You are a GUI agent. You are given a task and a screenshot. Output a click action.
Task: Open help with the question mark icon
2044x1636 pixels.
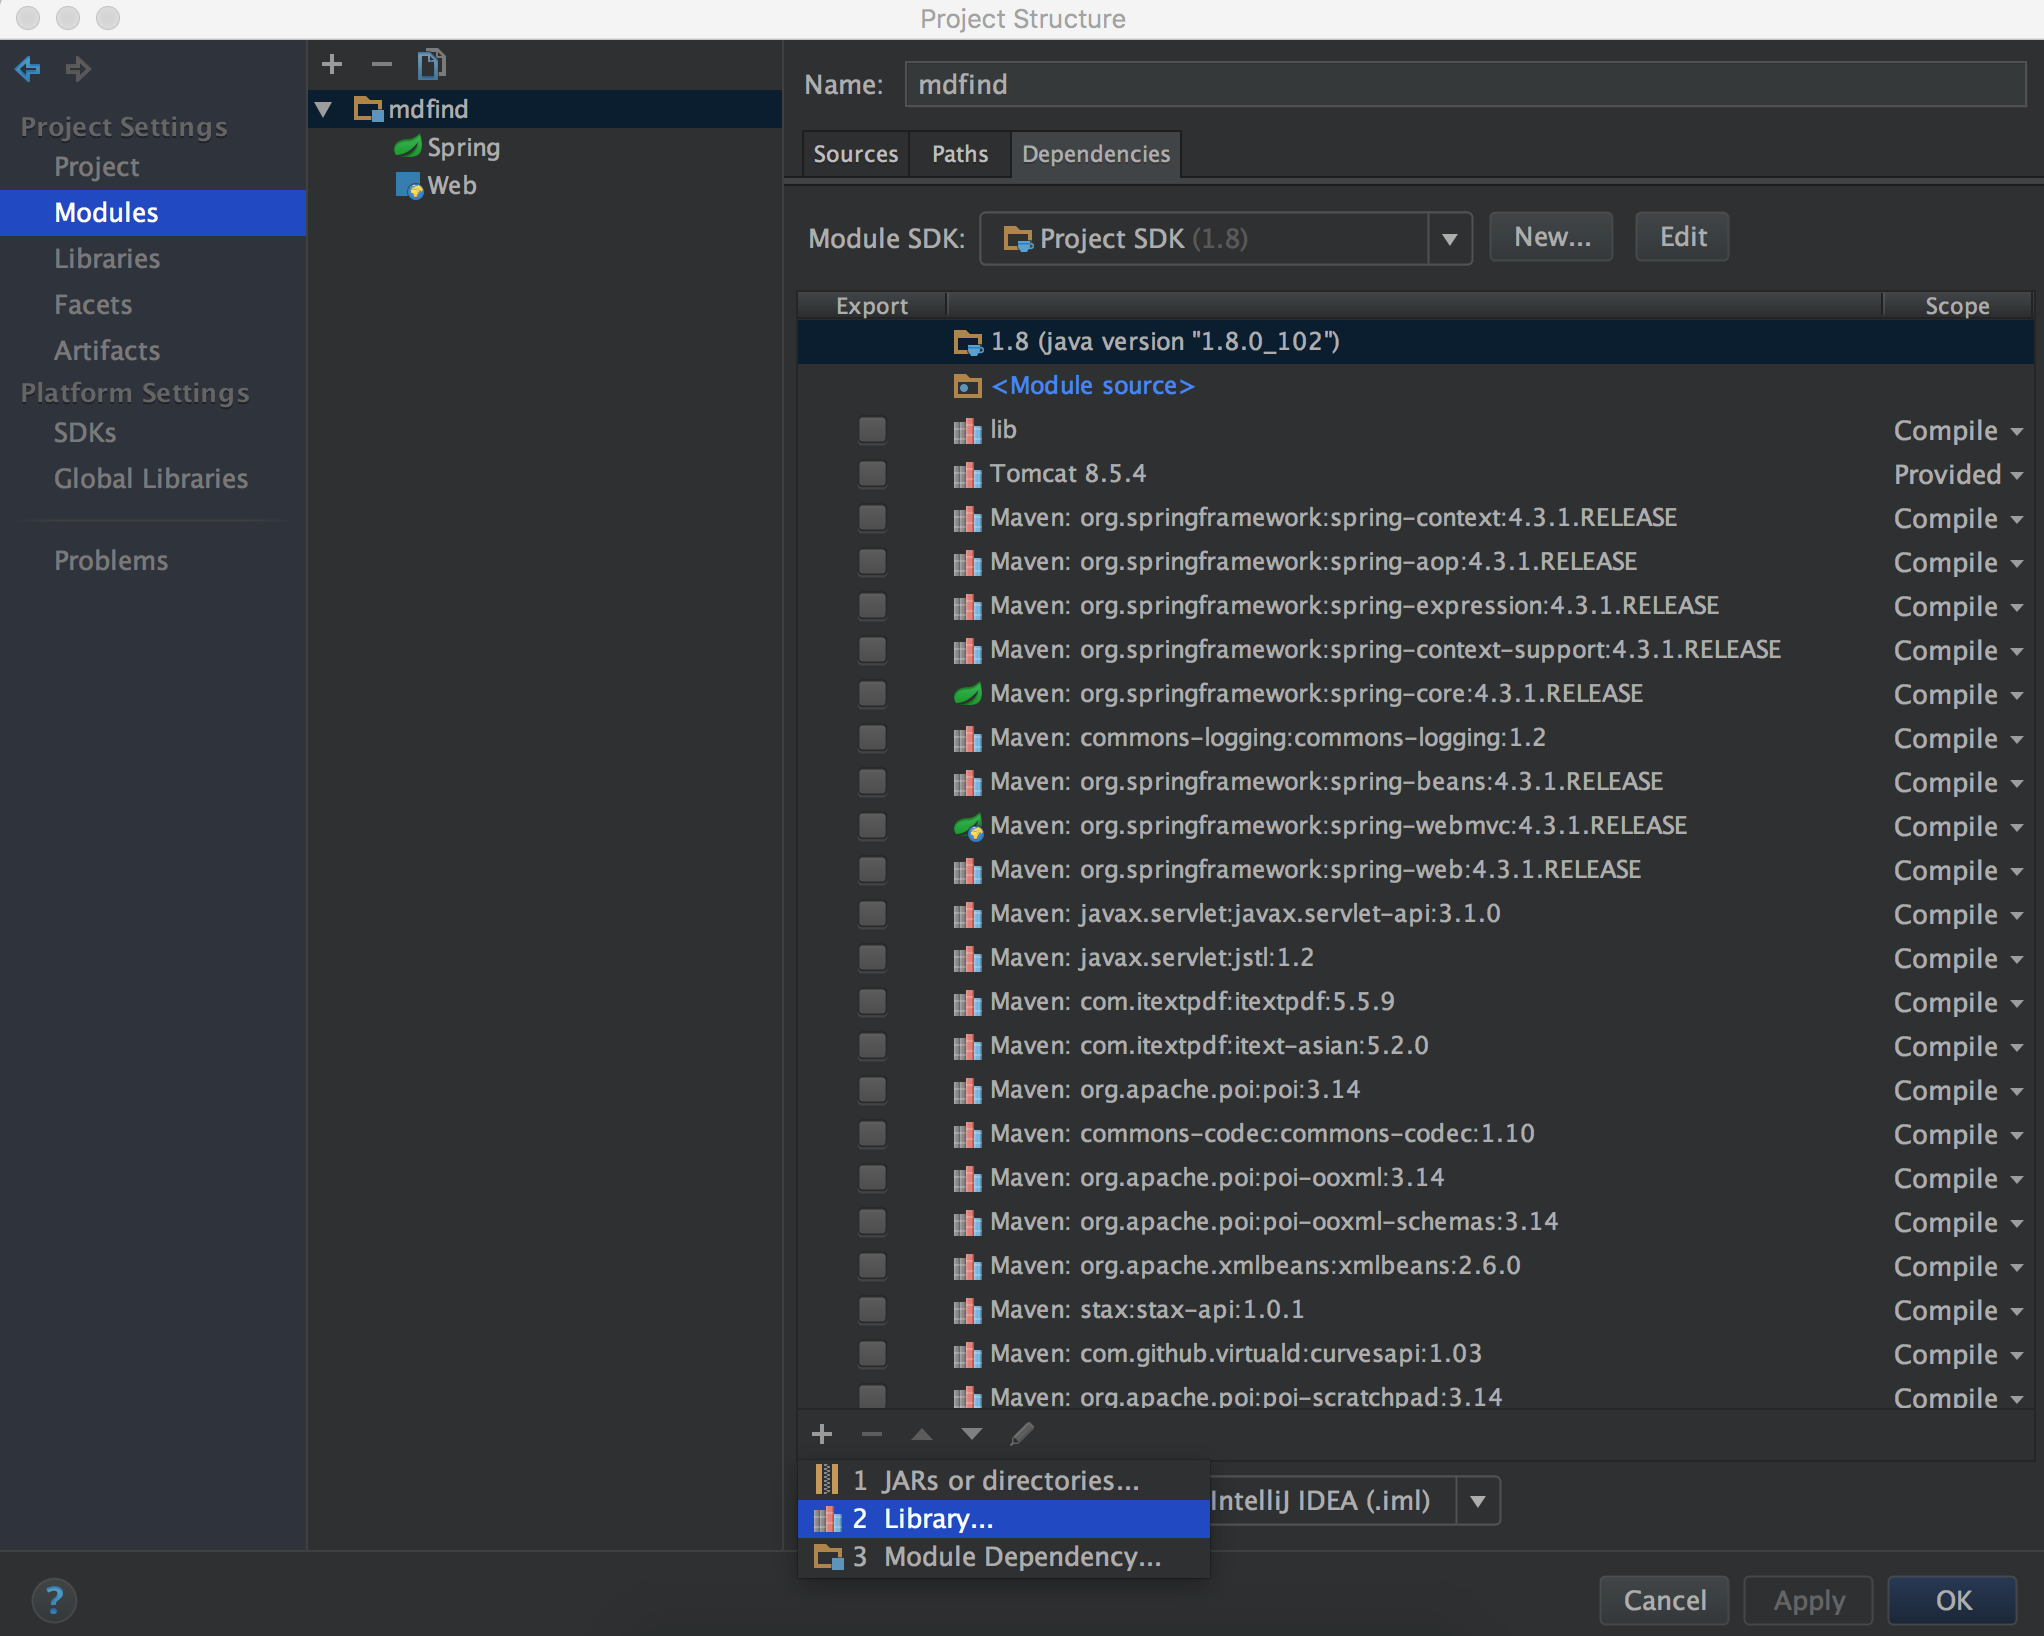pos(54,1600)
